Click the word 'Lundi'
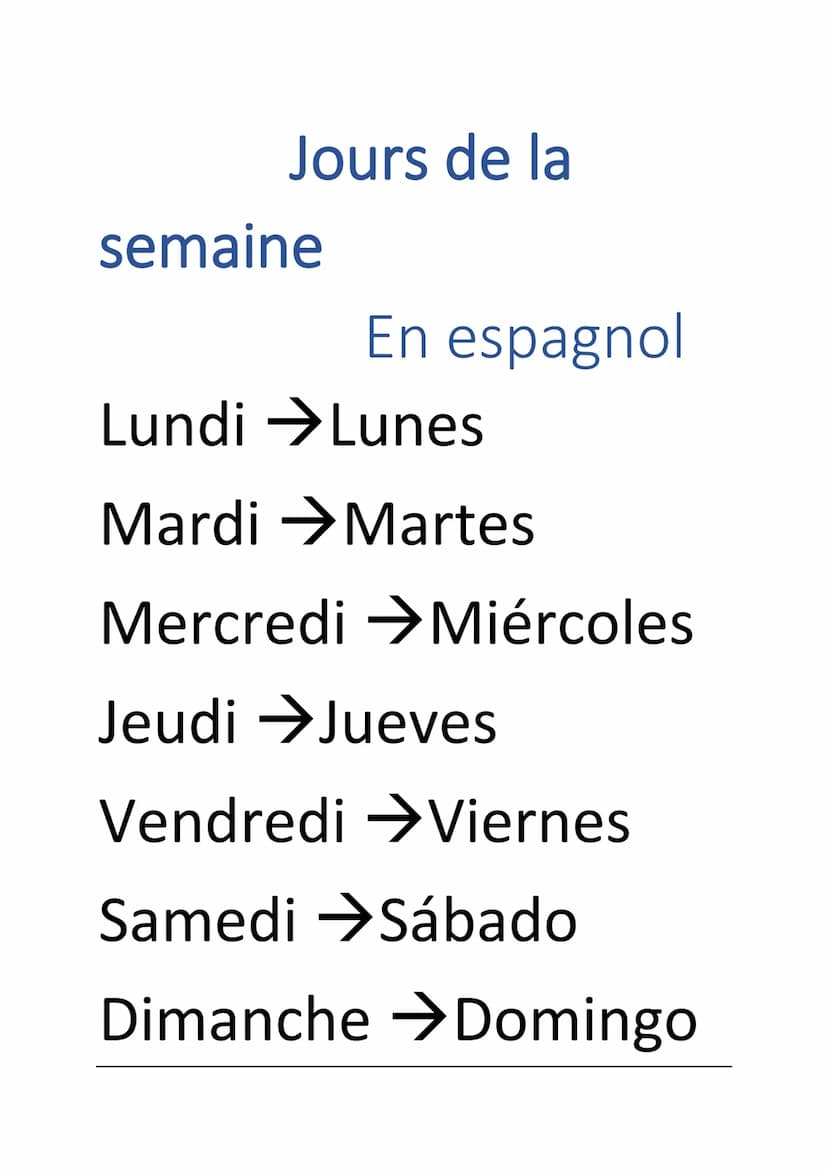The image size is (828, 1171). tap(172, 425)
